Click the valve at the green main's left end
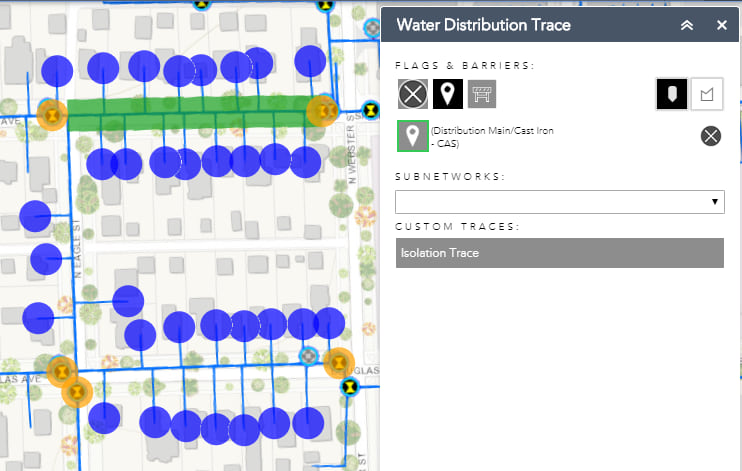Image resolution: width=742 pixels, height=471 pixels. [51, 113]
